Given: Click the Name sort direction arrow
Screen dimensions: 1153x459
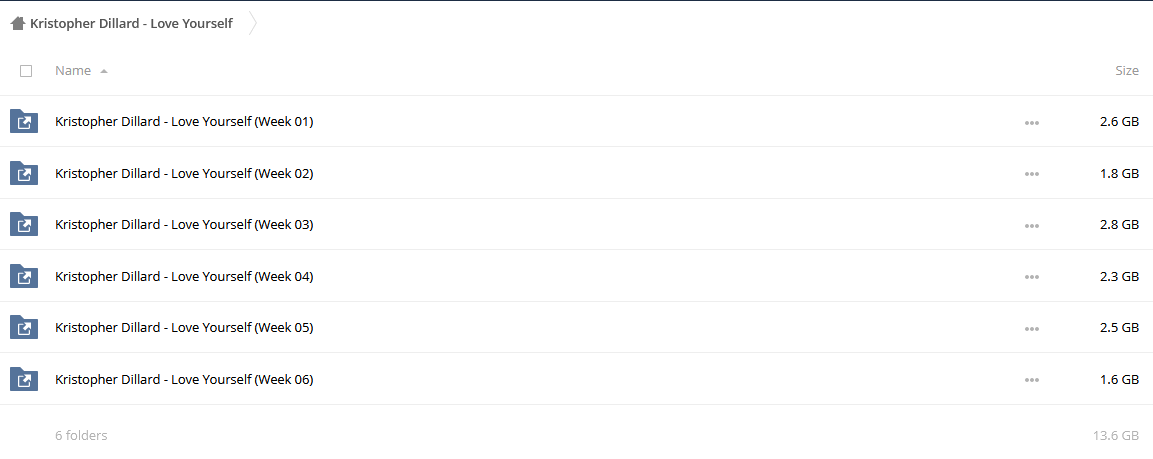Looking at the screenshot, I should pyautogui.click(x=104, y=71).
